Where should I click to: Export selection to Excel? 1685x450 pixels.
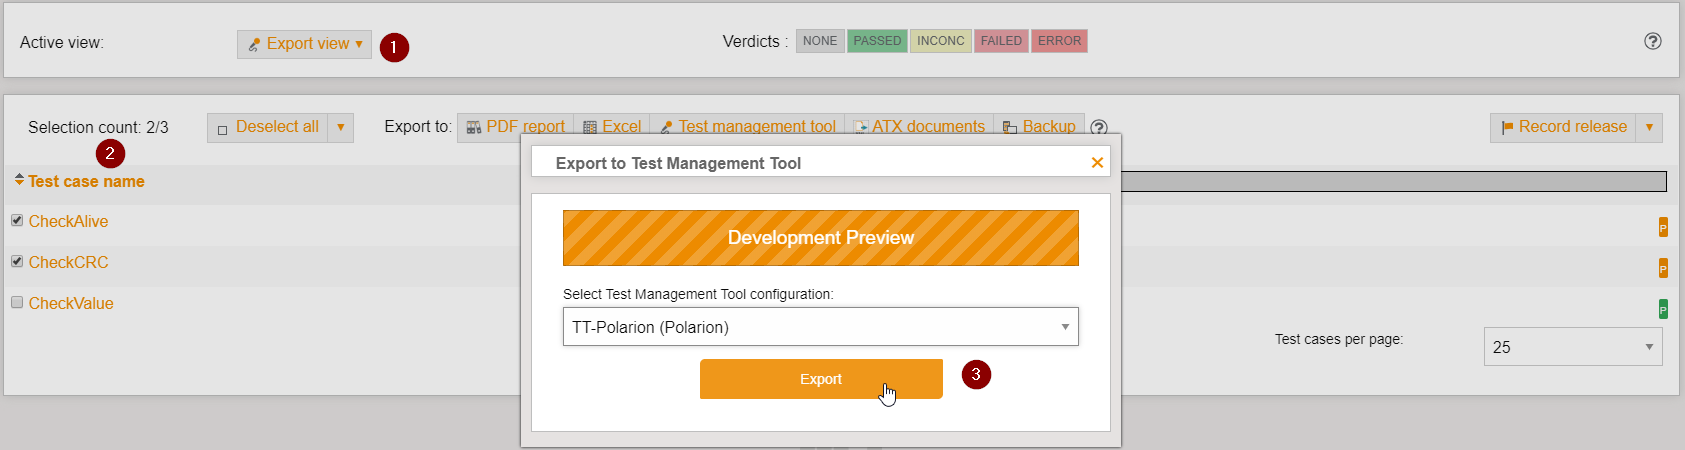[612, 126]
